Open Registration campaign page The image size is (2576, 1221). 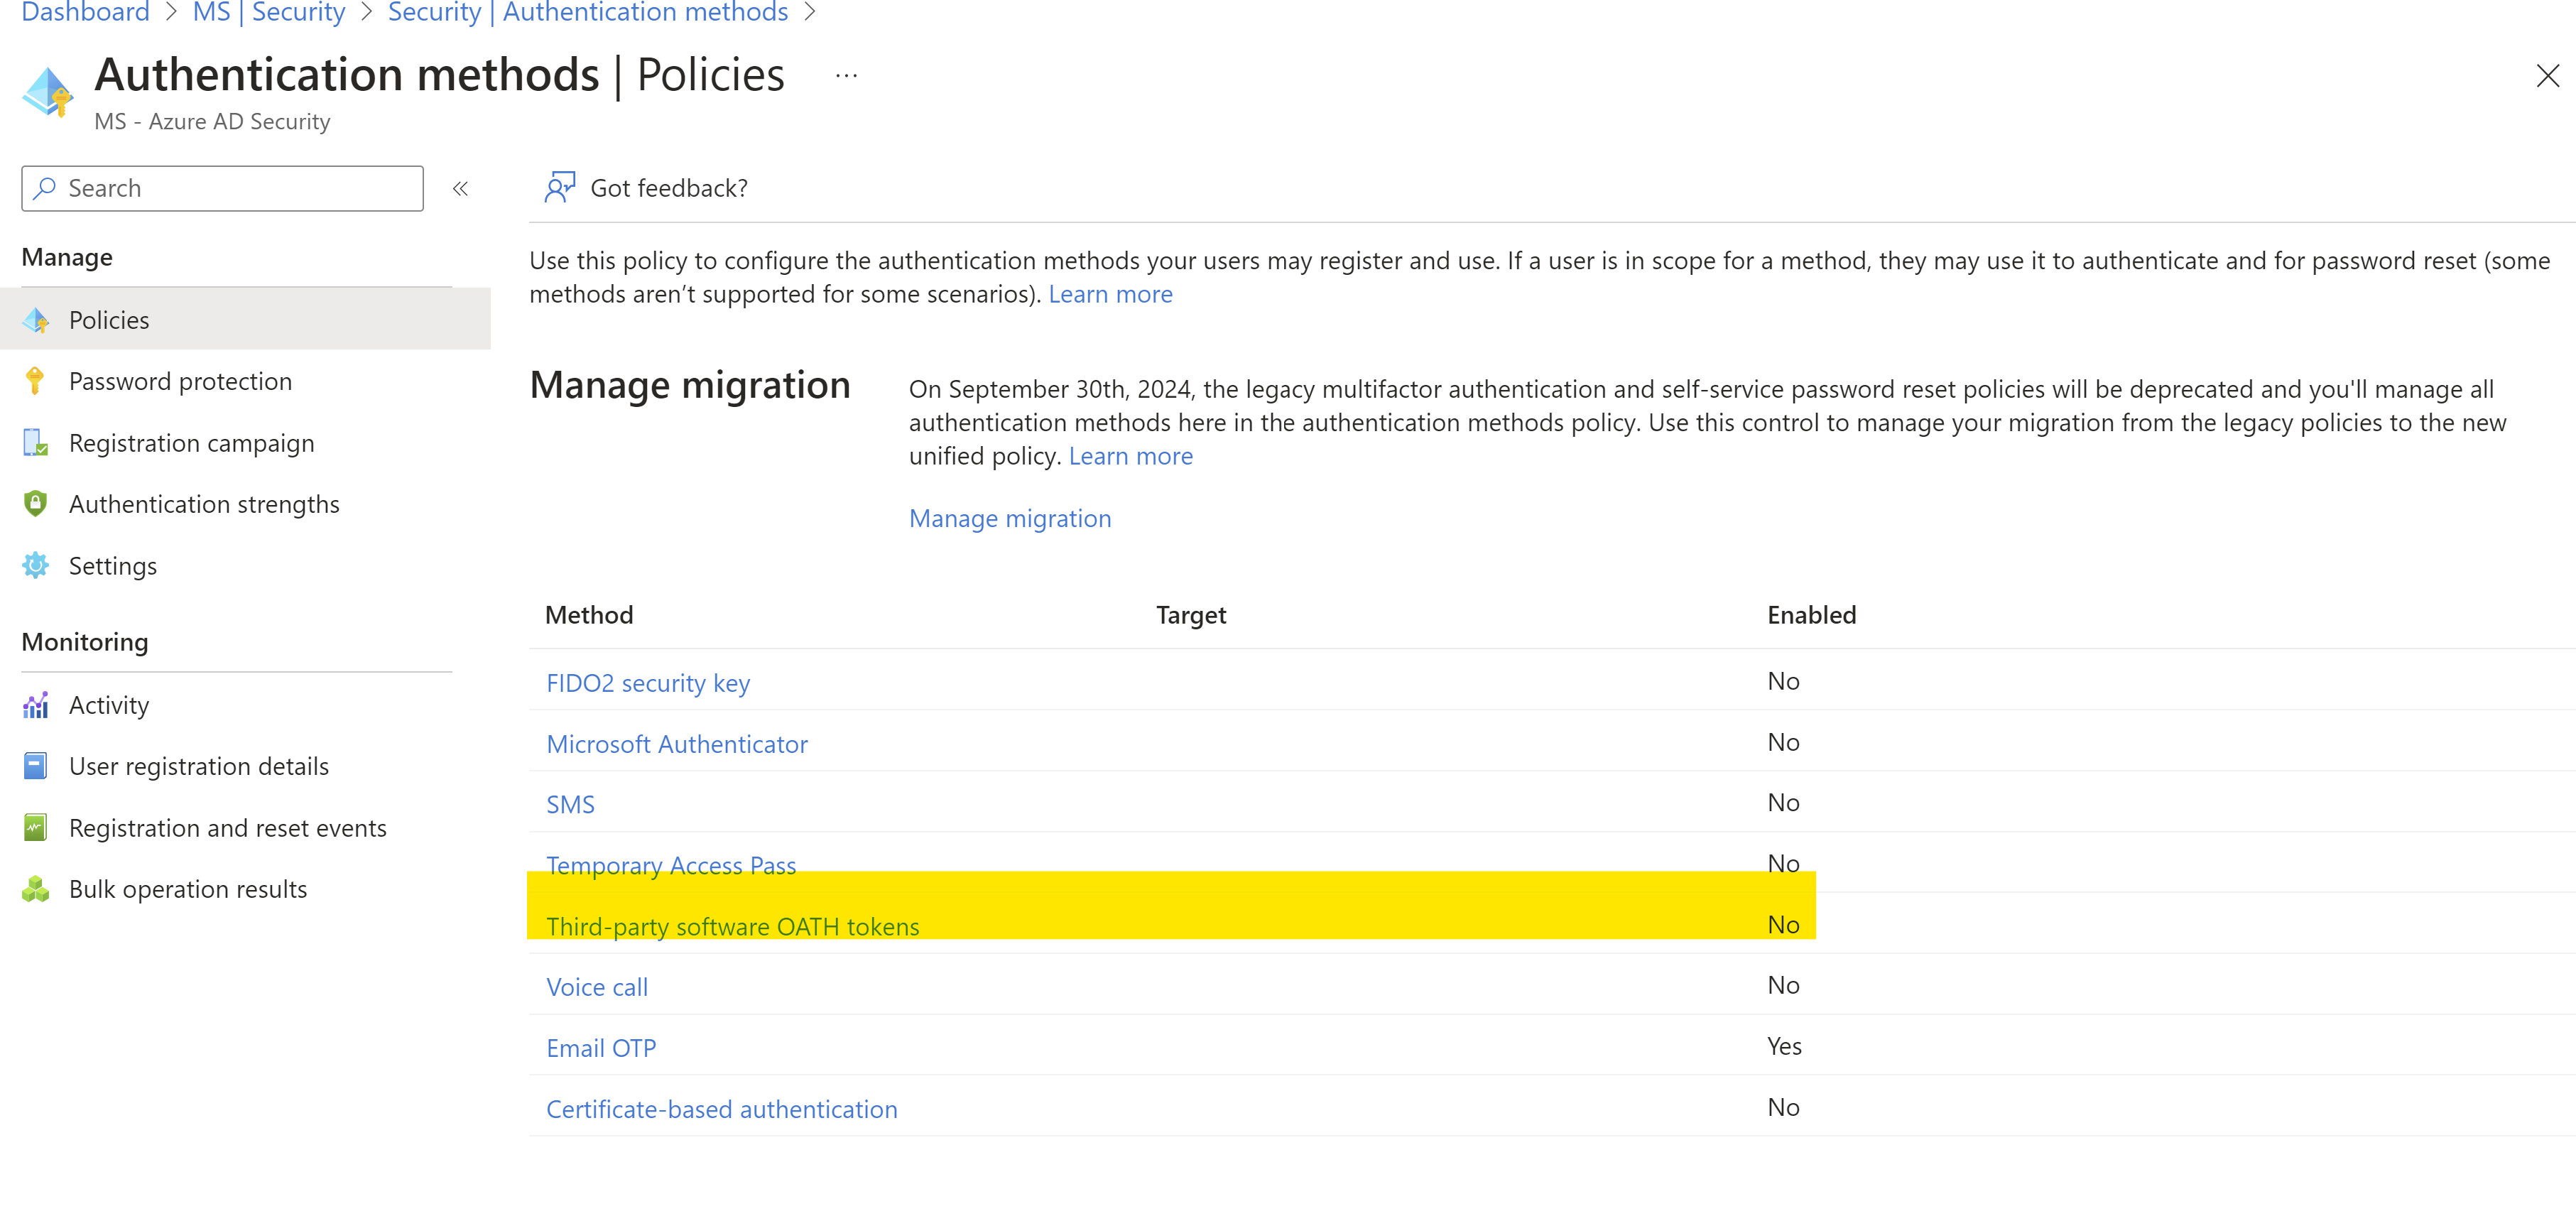click(x=191, y=443)
